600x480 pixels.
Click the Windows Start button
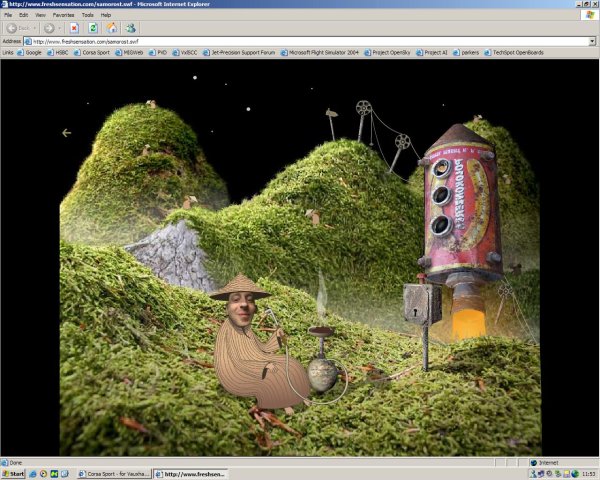[13, 473]
